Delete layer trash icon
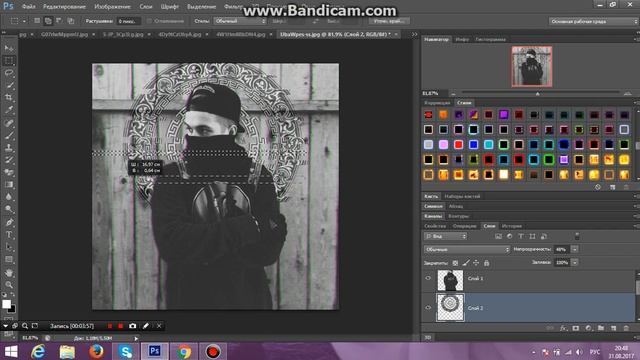This screenshot has width=640, height=360. 626,328
